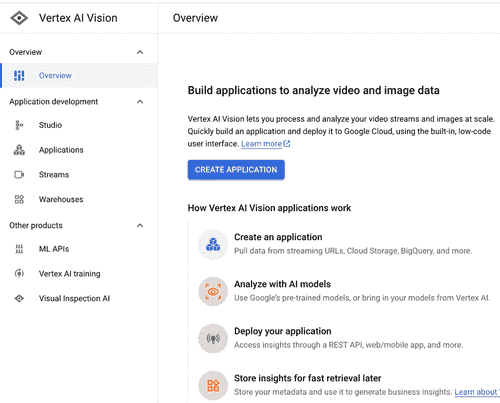Click the Visual Inspection AI icon
500x403 pixels.
click(19, 298)
